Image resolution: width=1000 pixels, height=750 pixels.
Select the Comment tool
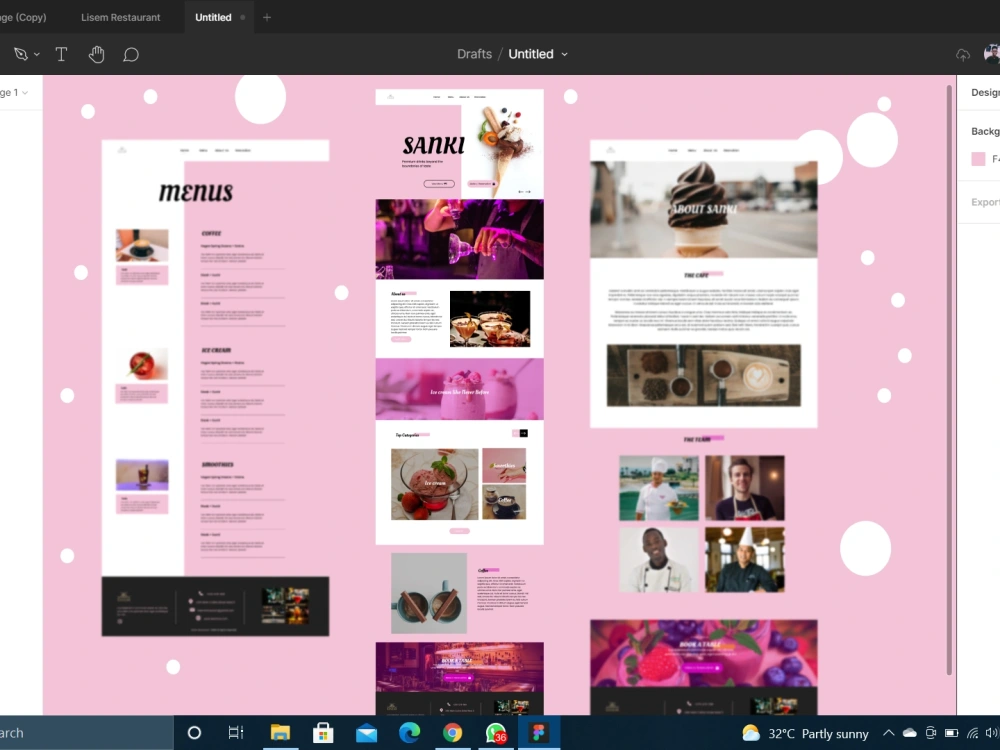[x=131, y=54]
